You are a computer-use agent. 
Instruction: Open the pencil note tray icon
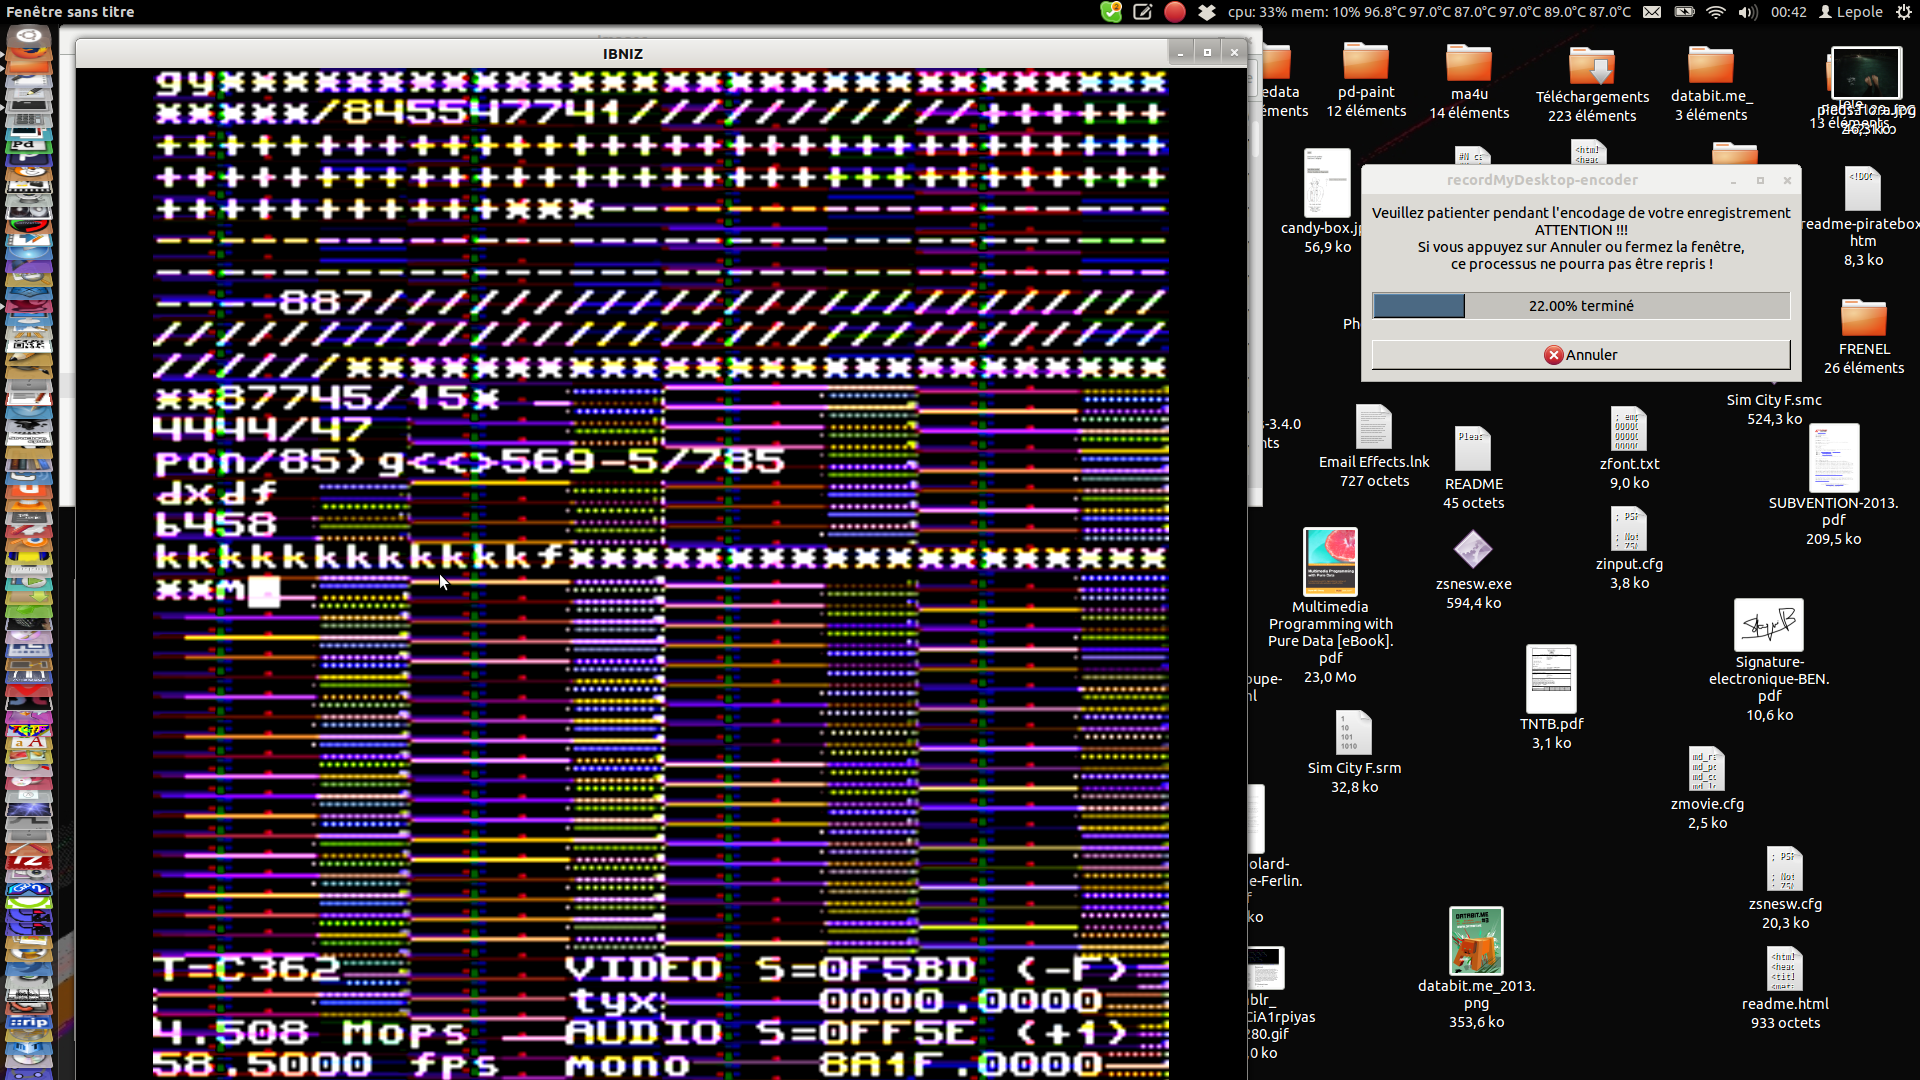click(1143, 12)
